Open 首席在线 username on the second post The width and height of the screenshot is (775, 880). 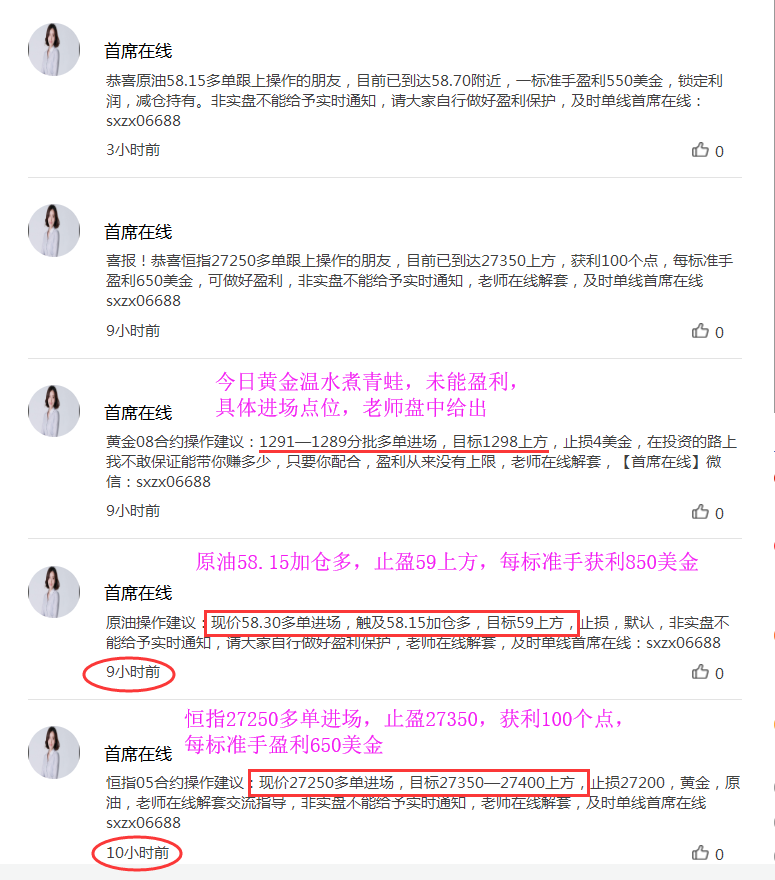(138, 232)
